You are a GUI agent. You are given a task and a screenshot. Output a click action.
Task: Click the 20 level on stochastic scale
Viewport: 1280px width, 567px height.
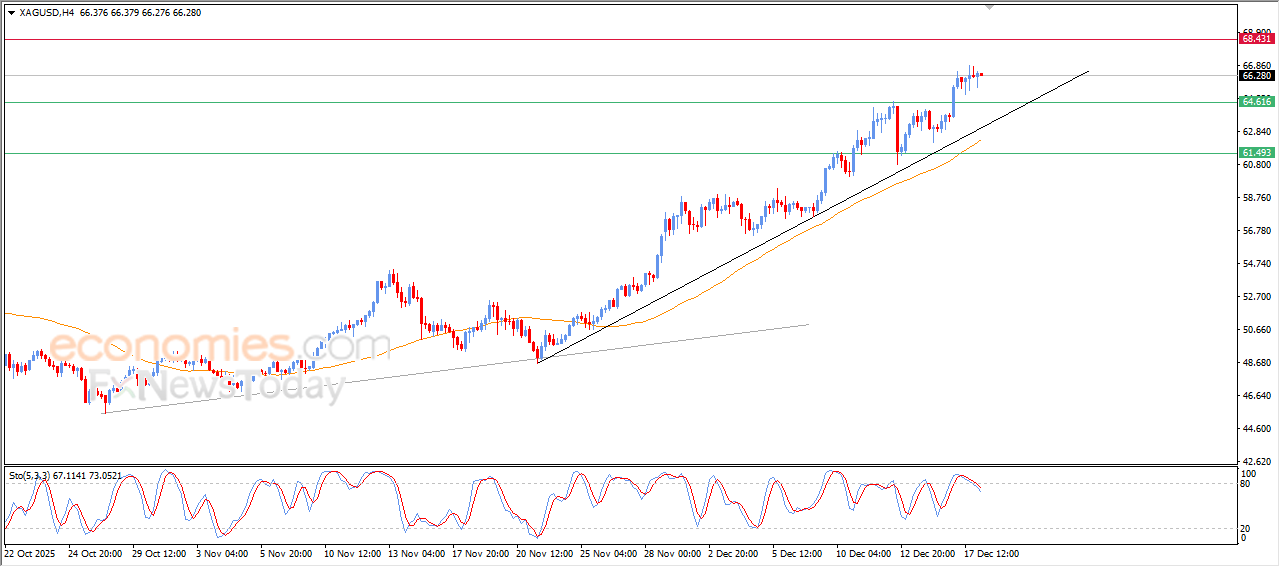click(1246, 528)
